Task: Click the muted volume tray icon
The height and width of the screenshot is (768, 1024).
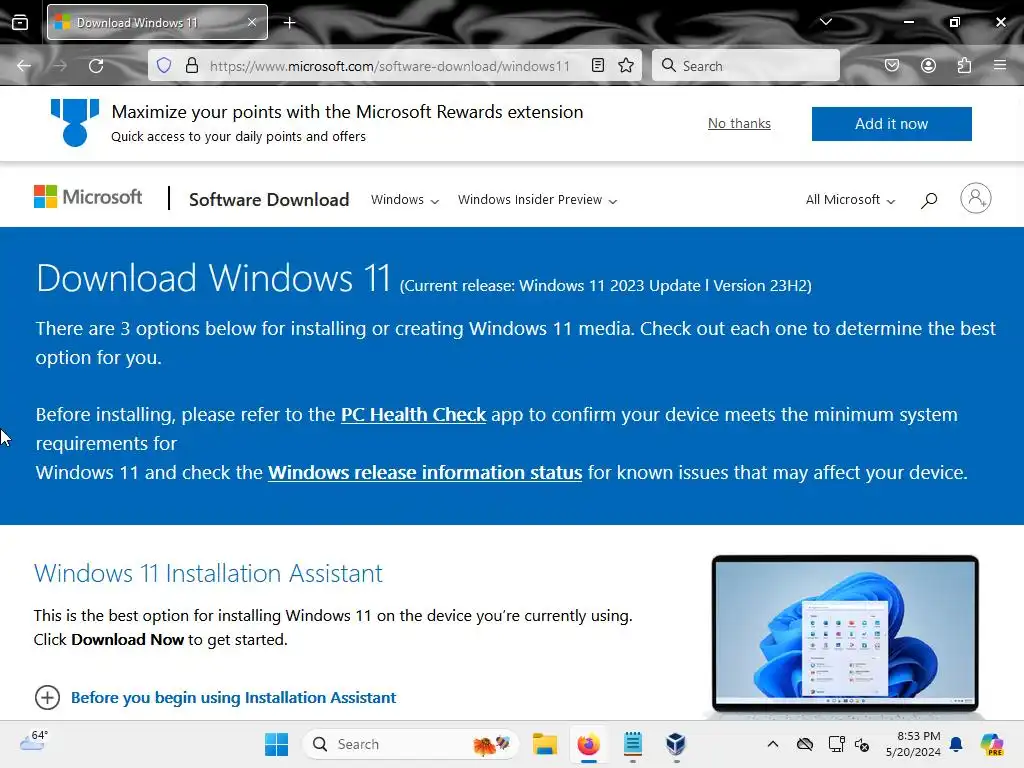Action: click(x=862, y=744)
